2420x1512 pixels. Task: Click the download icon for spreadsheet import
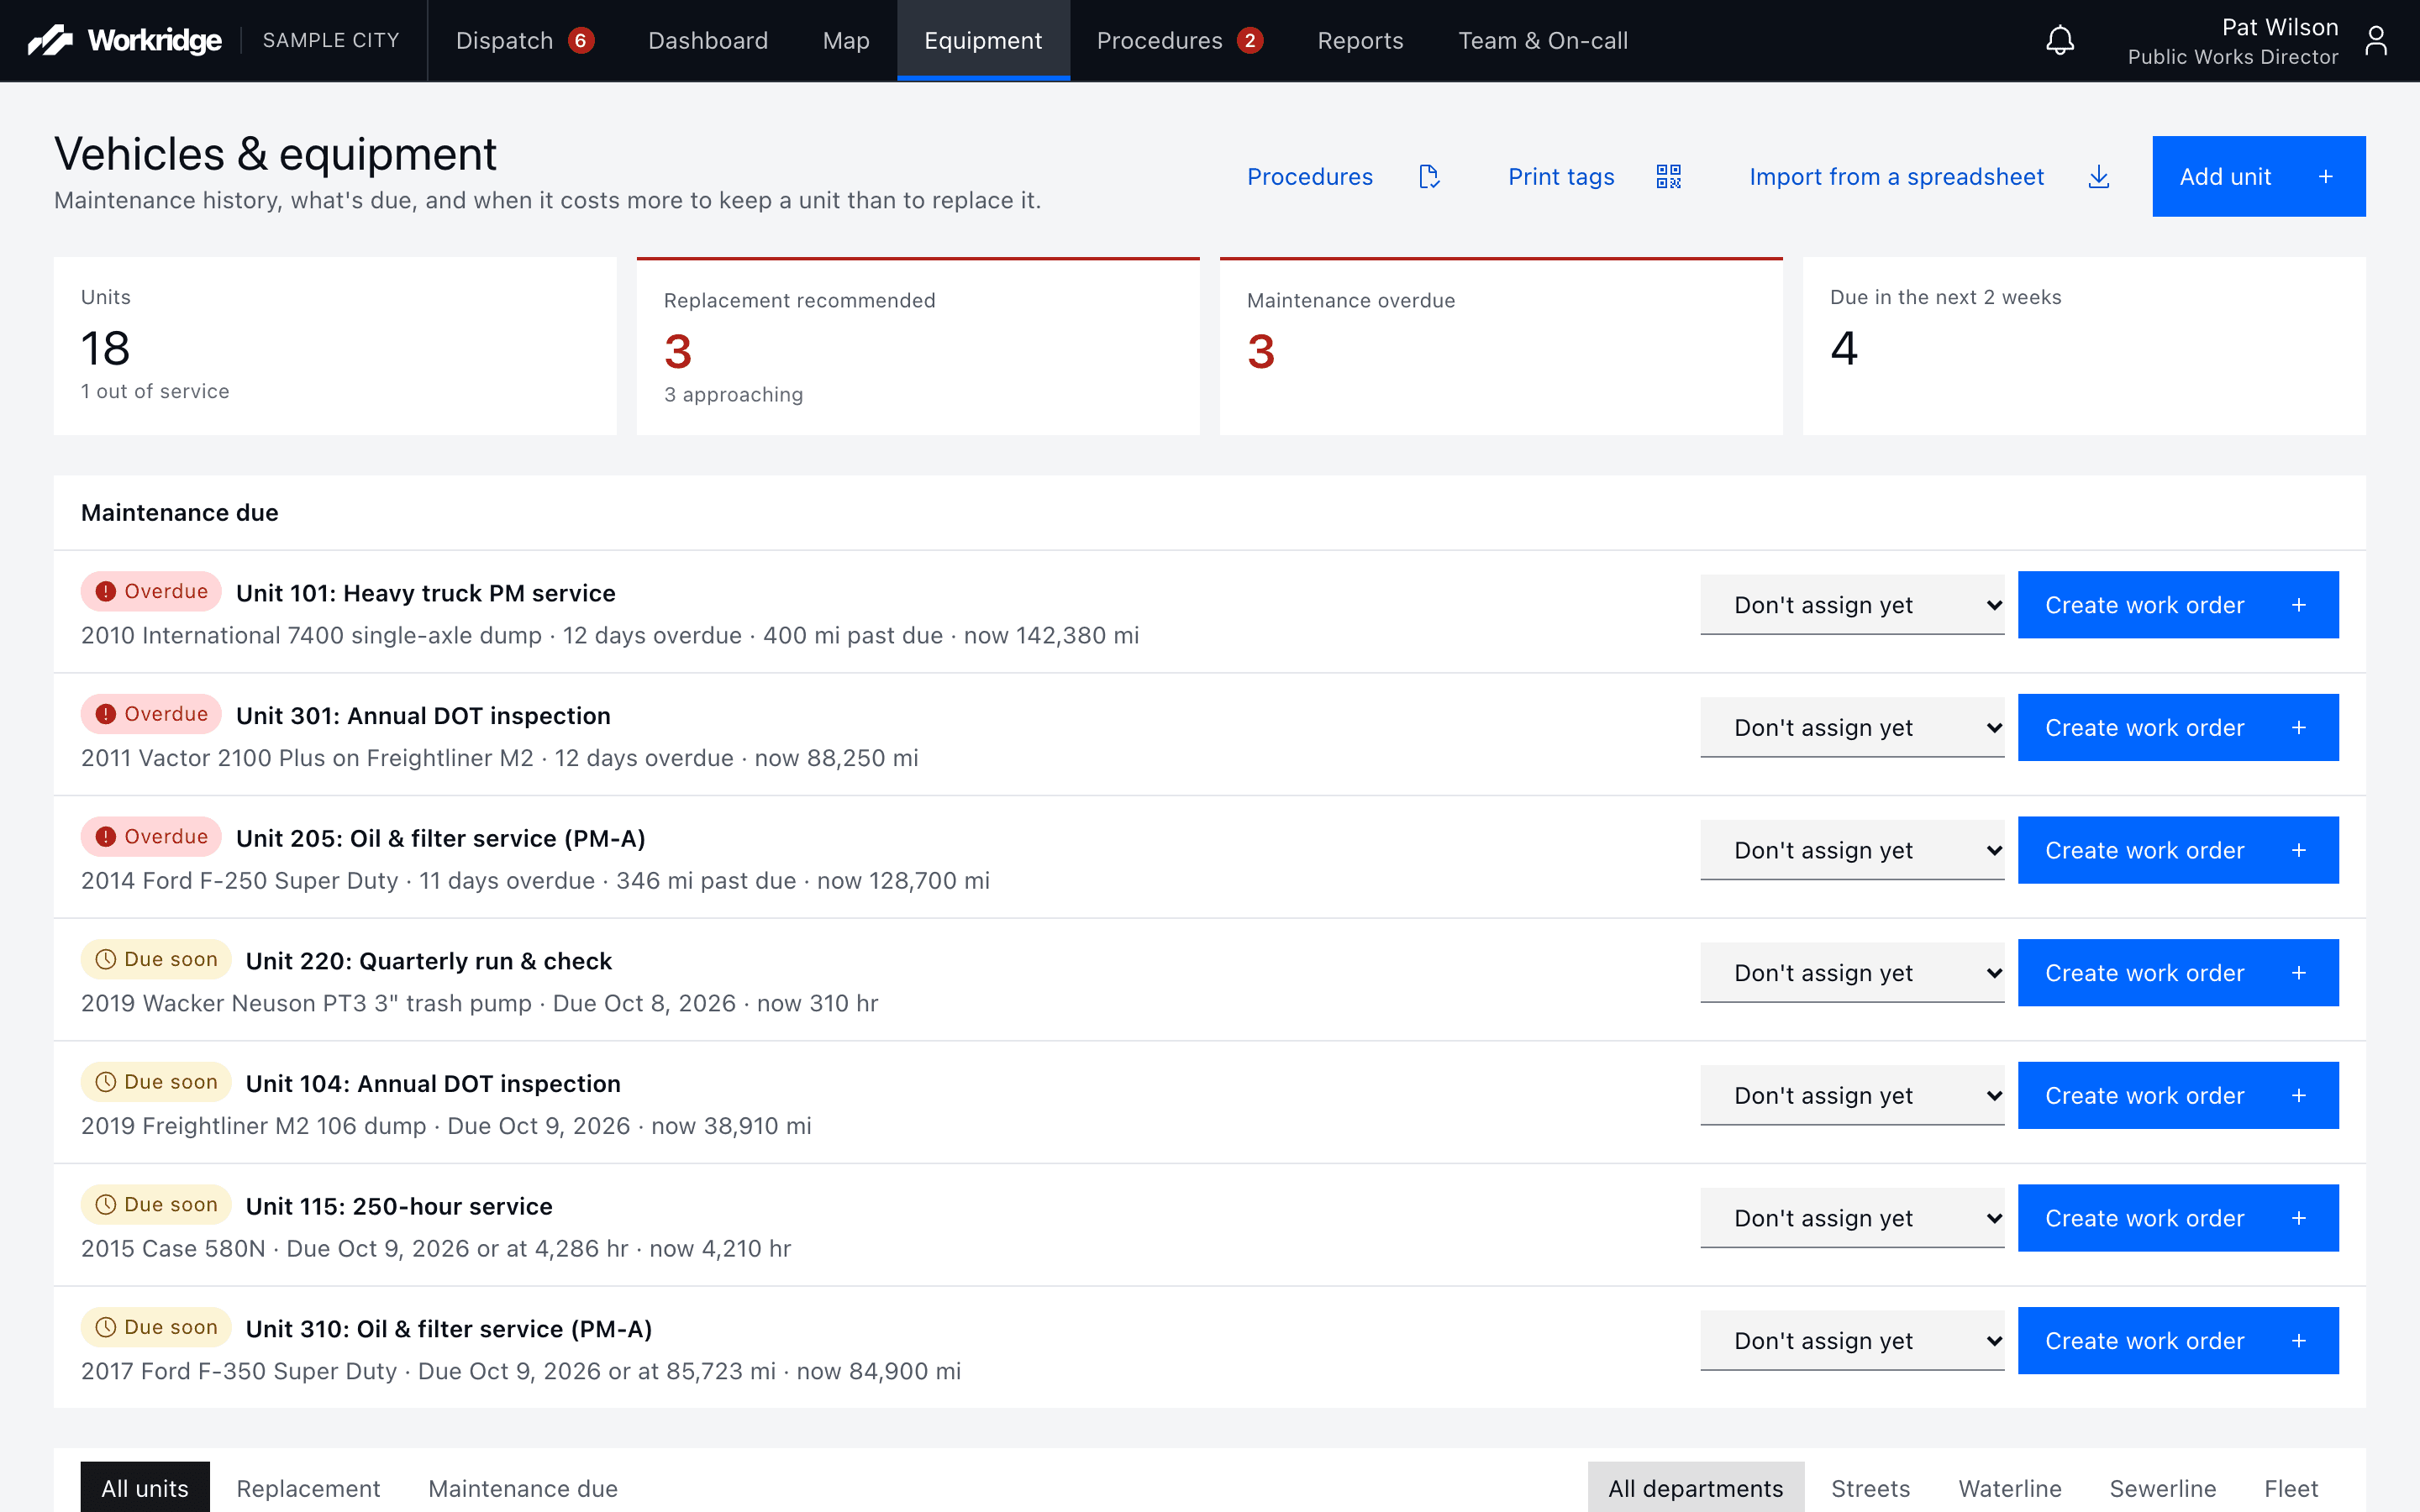click(2099, 177)
